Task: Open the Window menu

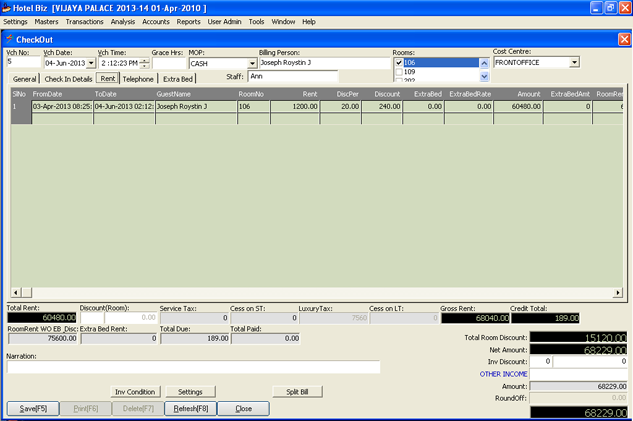Action: (x=283, y=22)
